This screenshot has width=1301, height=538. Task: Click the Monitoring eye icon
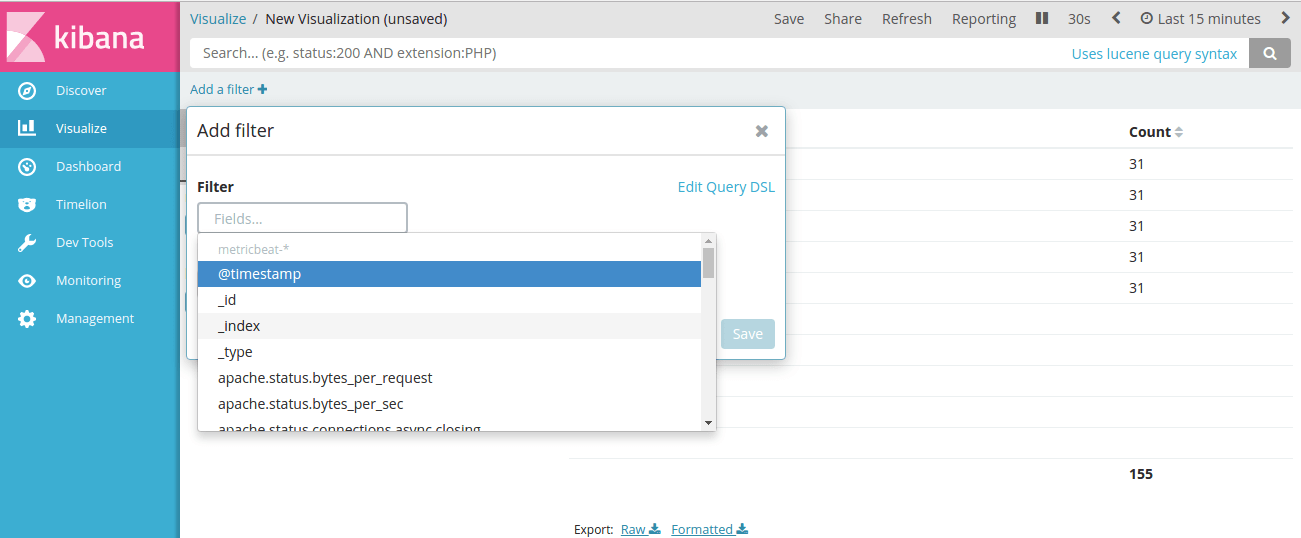tap(27, 281)
